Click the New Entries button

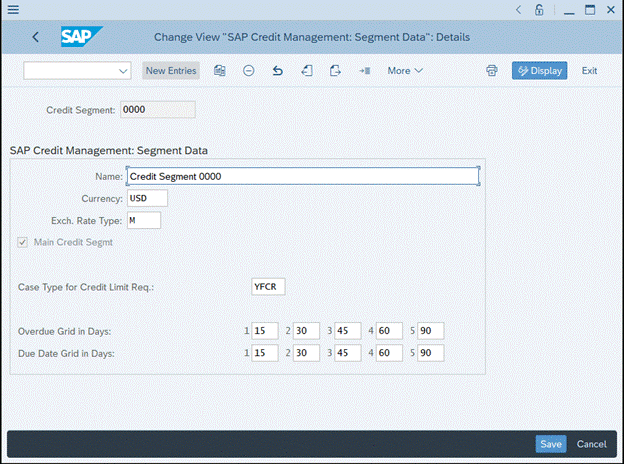170,71
